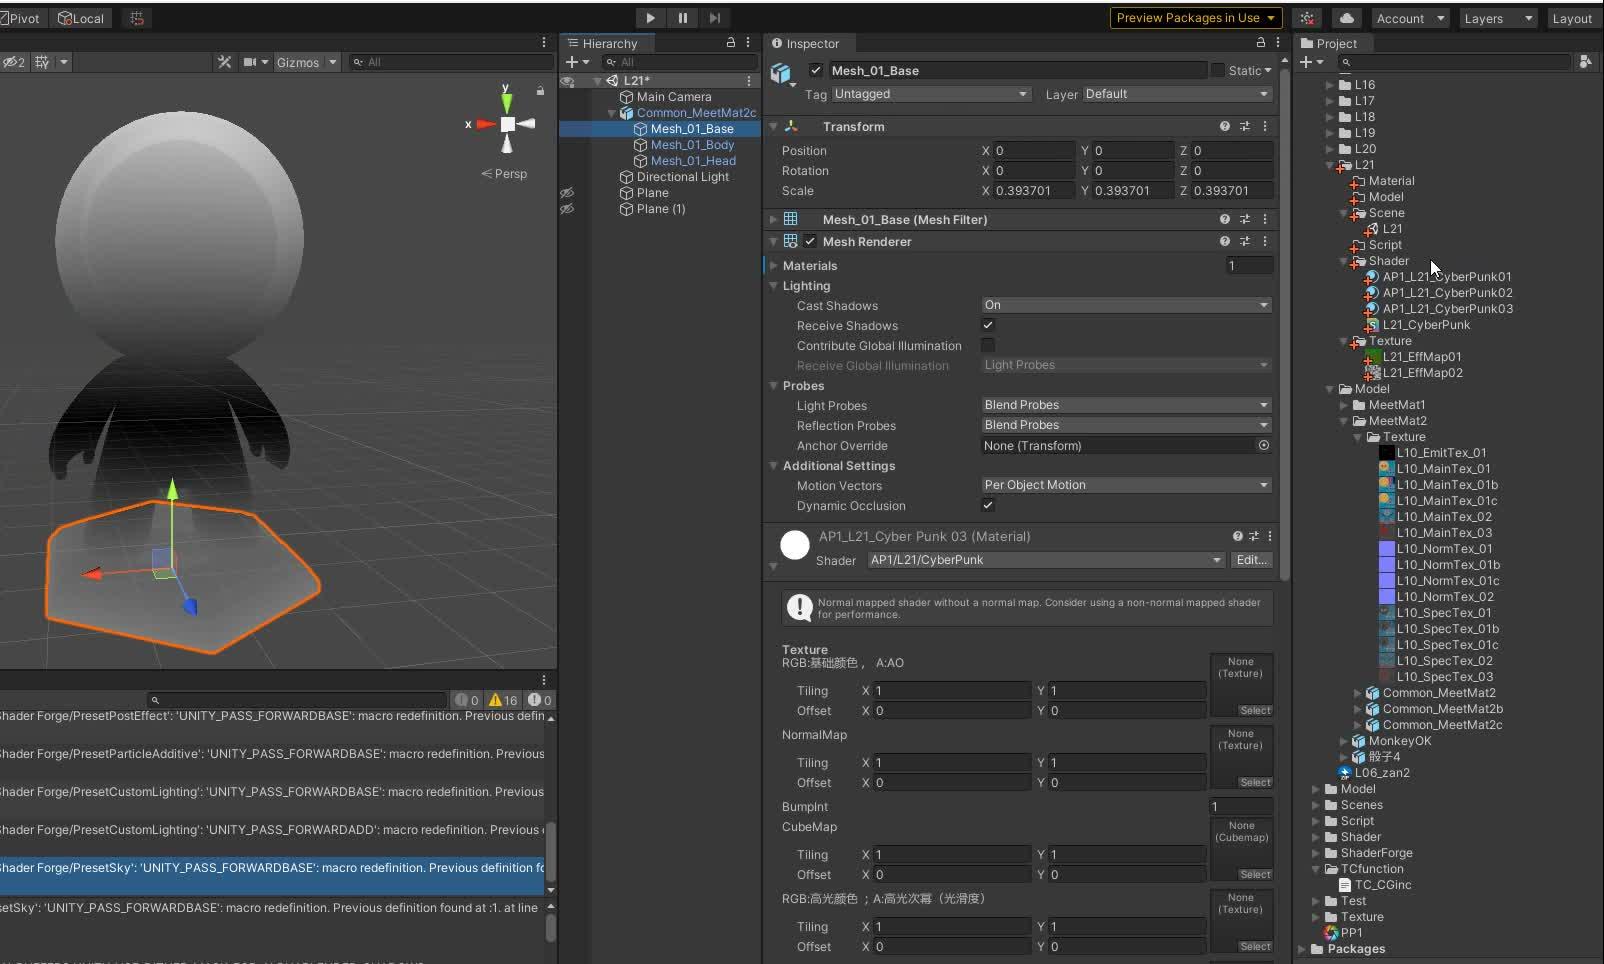The height and width of the screenshot is (964, 1604).
Task: Disable Dynamic Occlusion
Action: click(x=988, y=506)
